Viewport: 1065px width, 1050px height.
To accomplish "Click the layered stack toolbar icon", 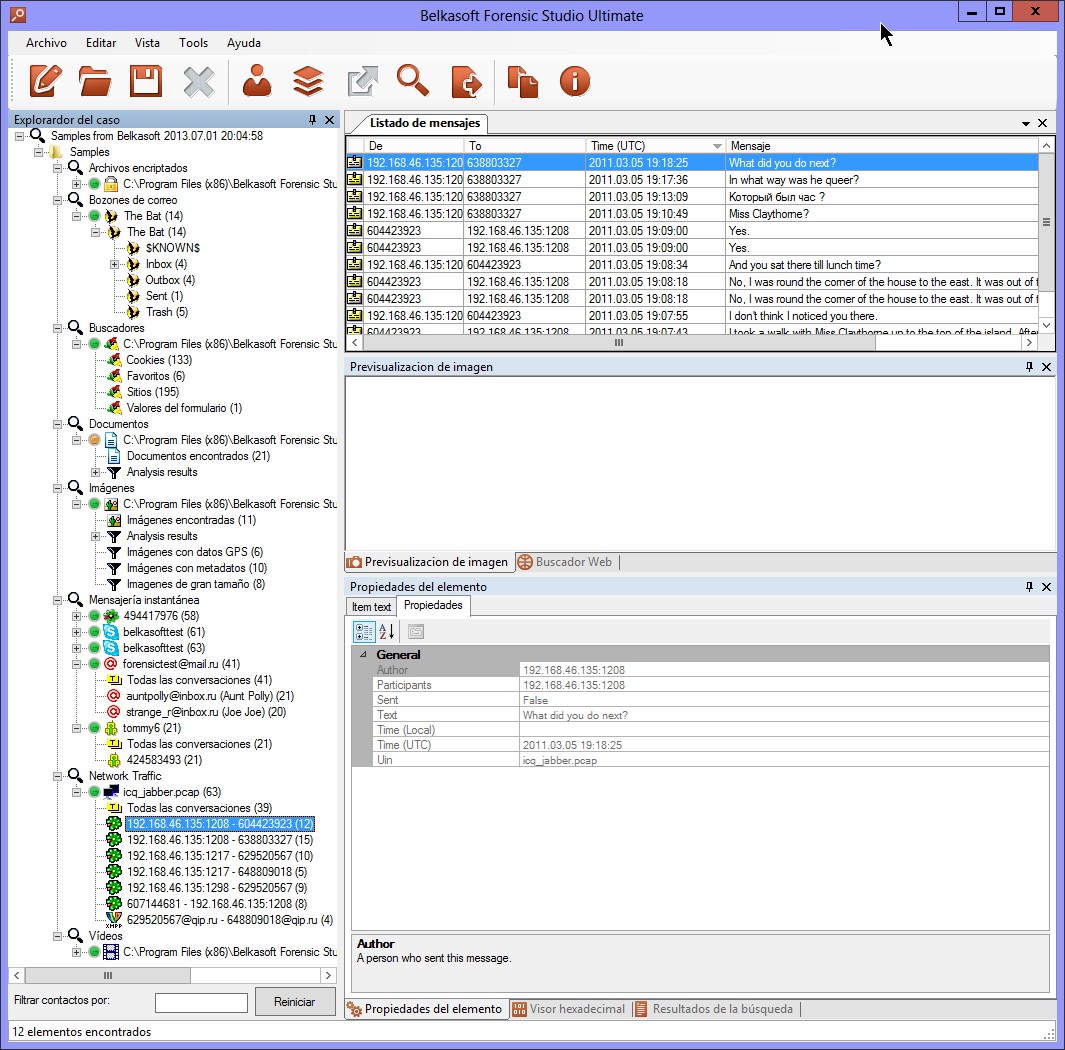I will (x=308, y=81).
